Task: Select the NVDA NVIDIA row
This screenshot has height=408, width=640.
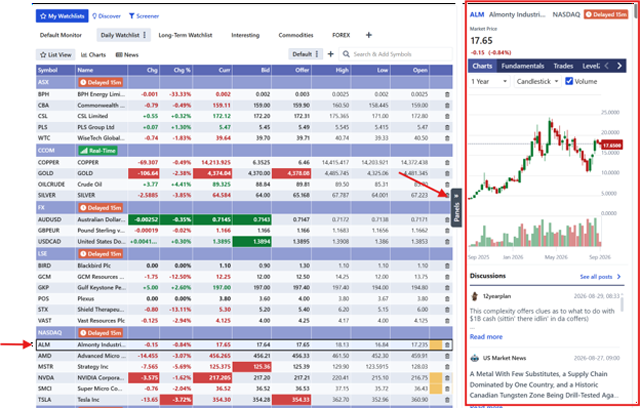Action: pyautogui.click(x=244, y=378)
